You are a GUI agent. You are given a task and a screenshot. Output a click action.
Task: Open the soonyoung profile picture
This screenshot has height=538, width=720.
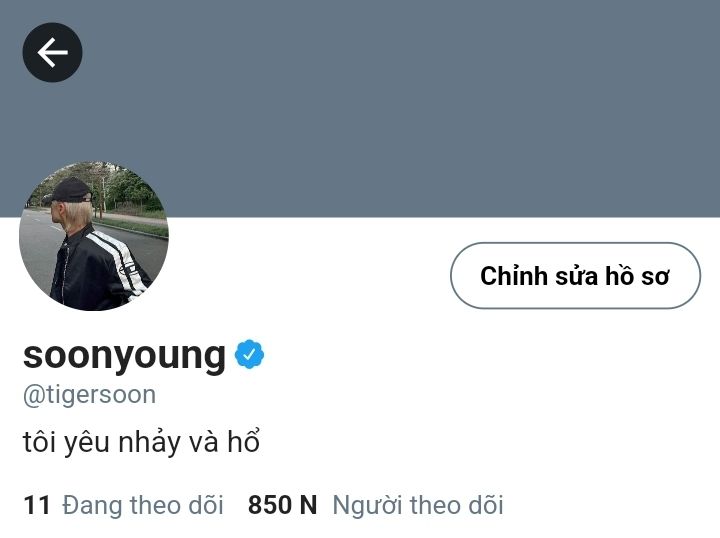pos(94,236)
